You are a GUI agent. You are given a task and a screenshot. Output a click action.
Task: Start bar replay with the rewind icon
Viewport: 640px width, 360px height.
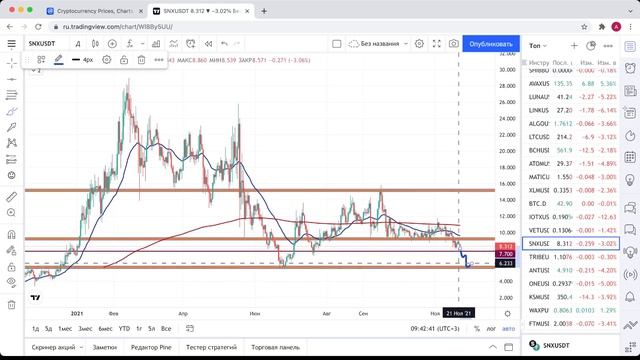tap(208, 44)
